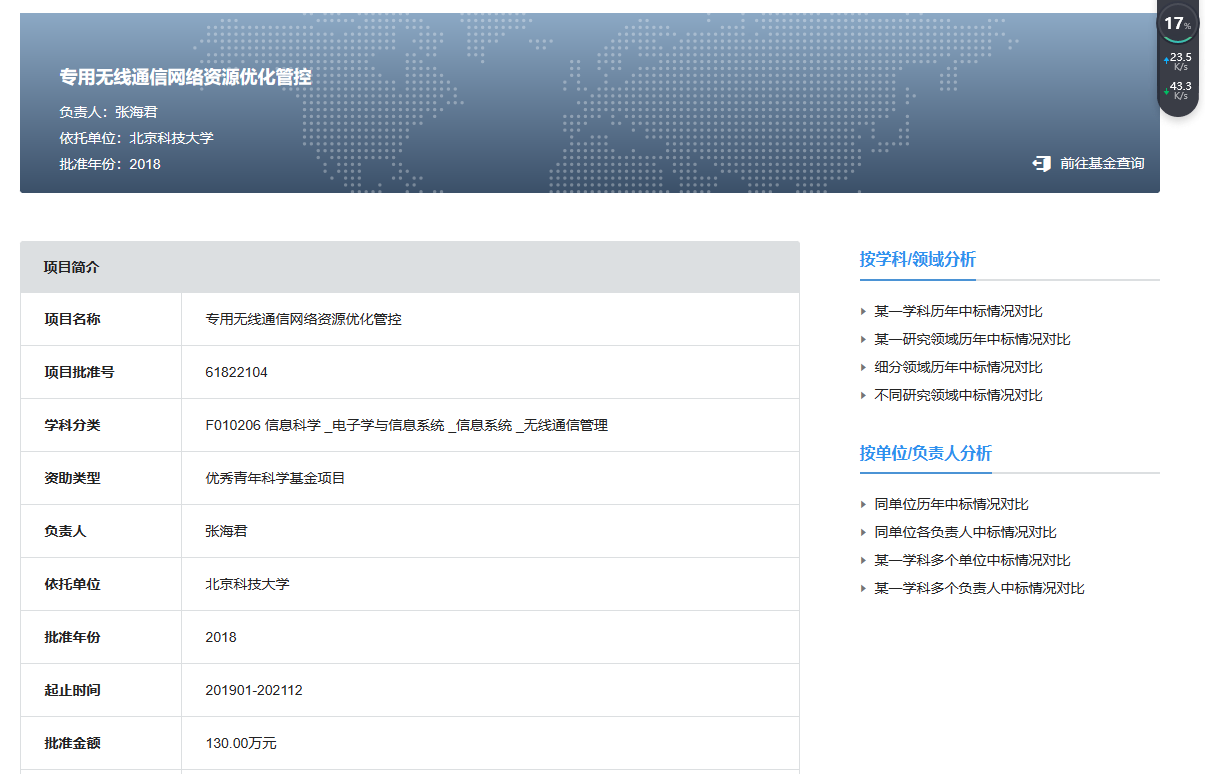This screenshot has width=1205, height=774.
Task: Select the 按学科/领域分析 section heading
Action: click(x=917, y=260)
